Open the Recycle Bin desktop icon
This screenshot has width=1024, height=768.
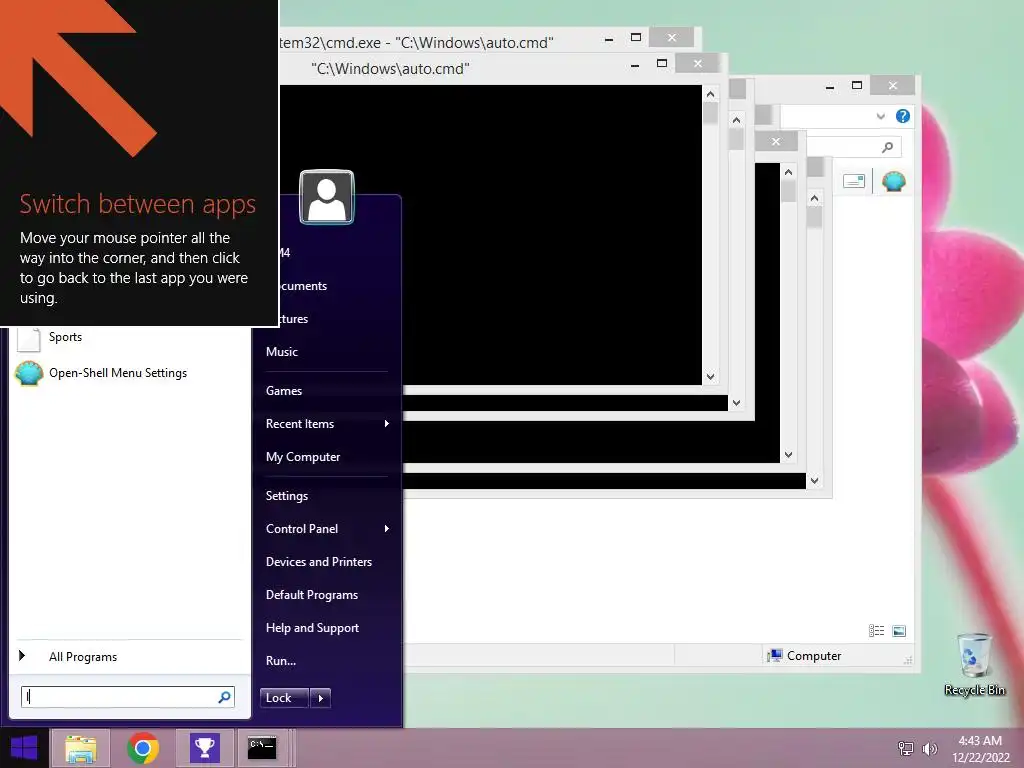coord(974,664)
